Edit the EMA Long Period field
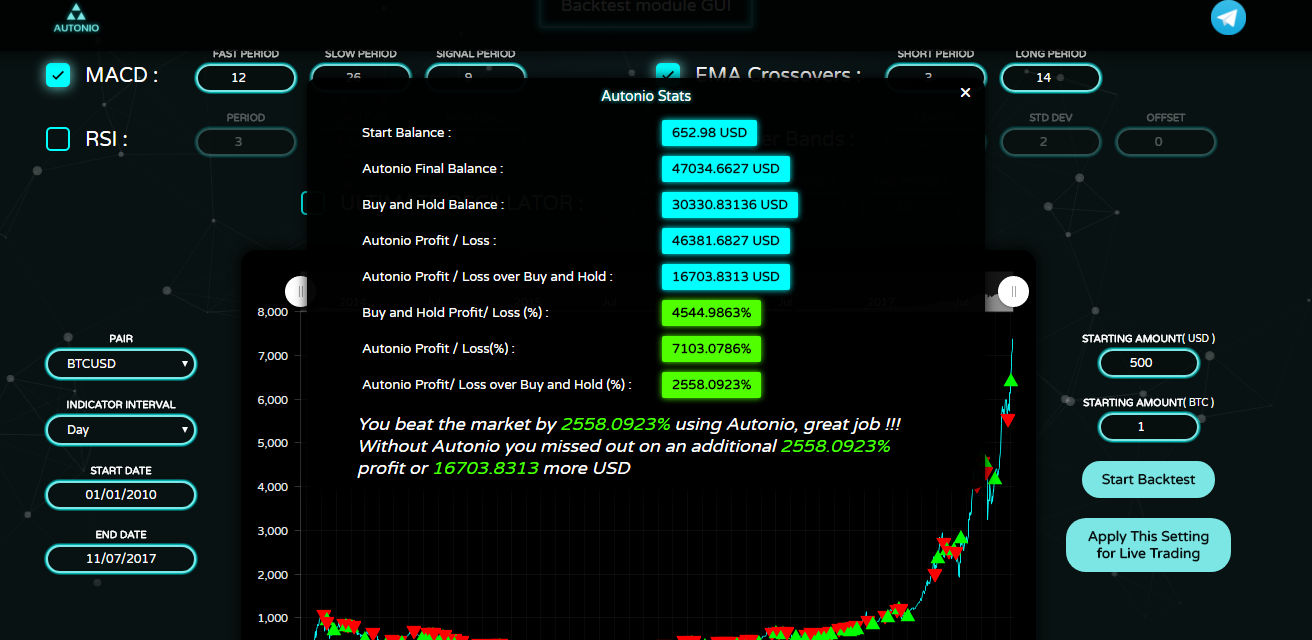Viewport: 1312px width, 640px height. (1051, 77)
